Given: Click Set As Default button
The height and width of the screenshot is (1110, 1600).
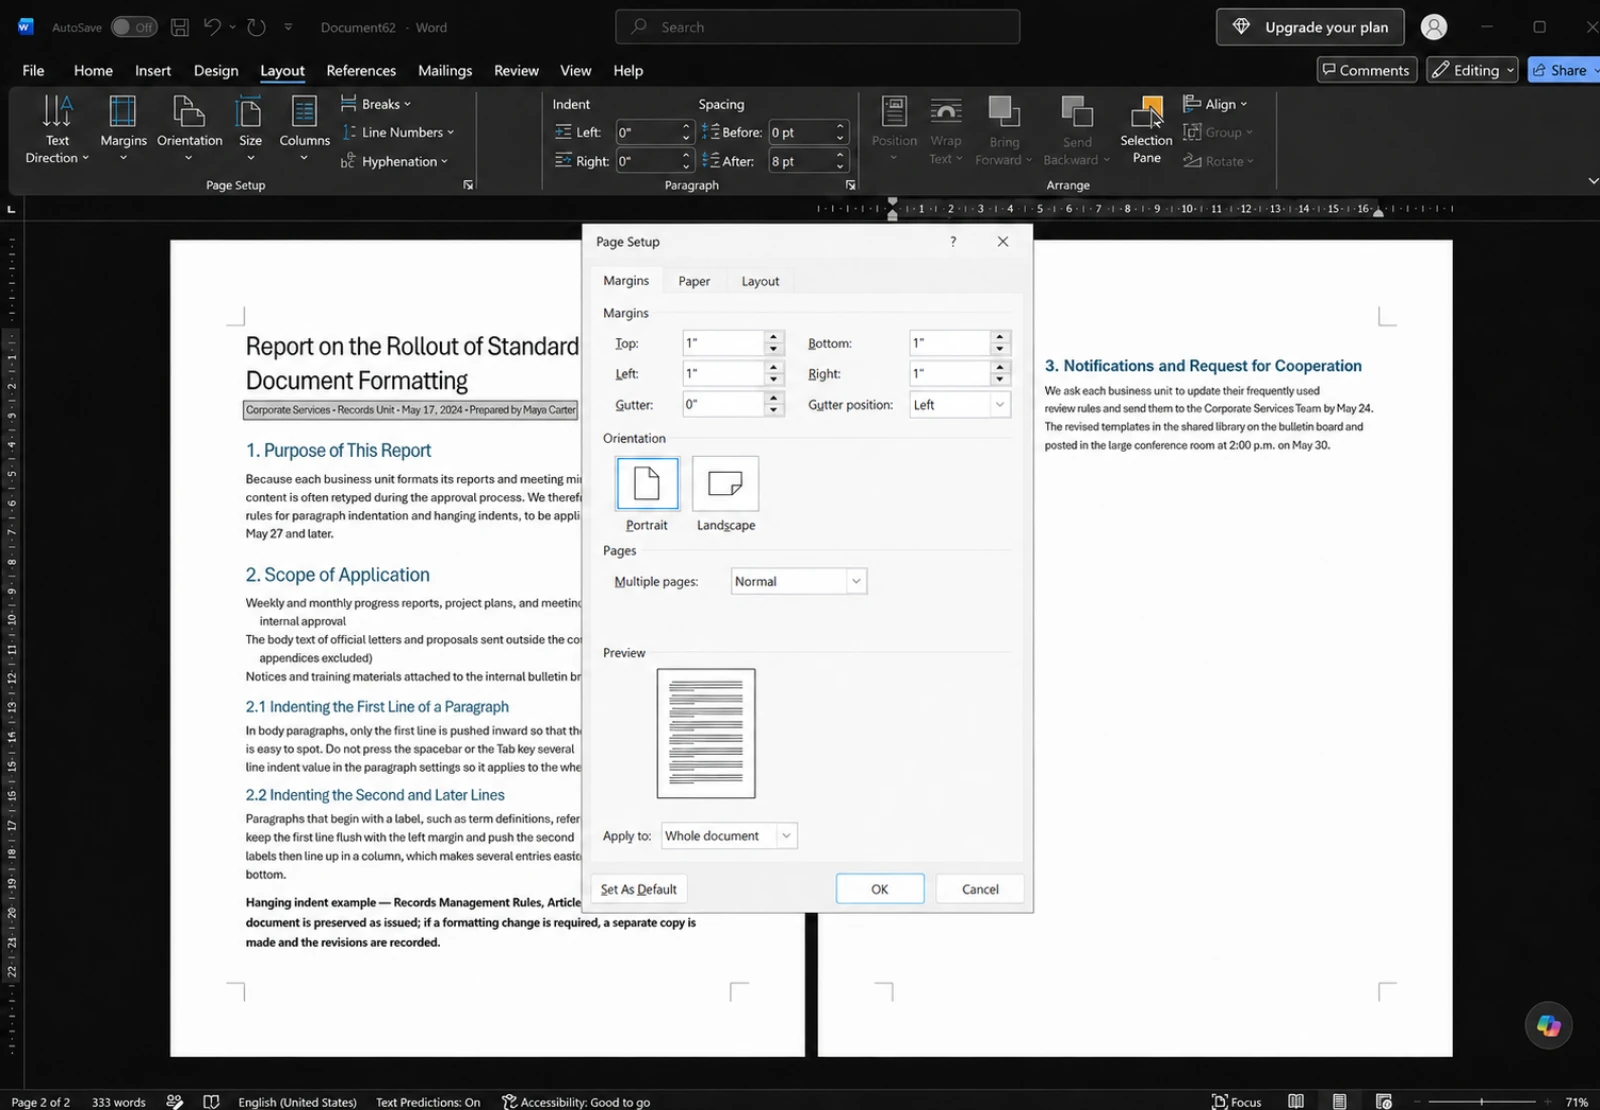Looking at the screenshot, I should point(638,889).
